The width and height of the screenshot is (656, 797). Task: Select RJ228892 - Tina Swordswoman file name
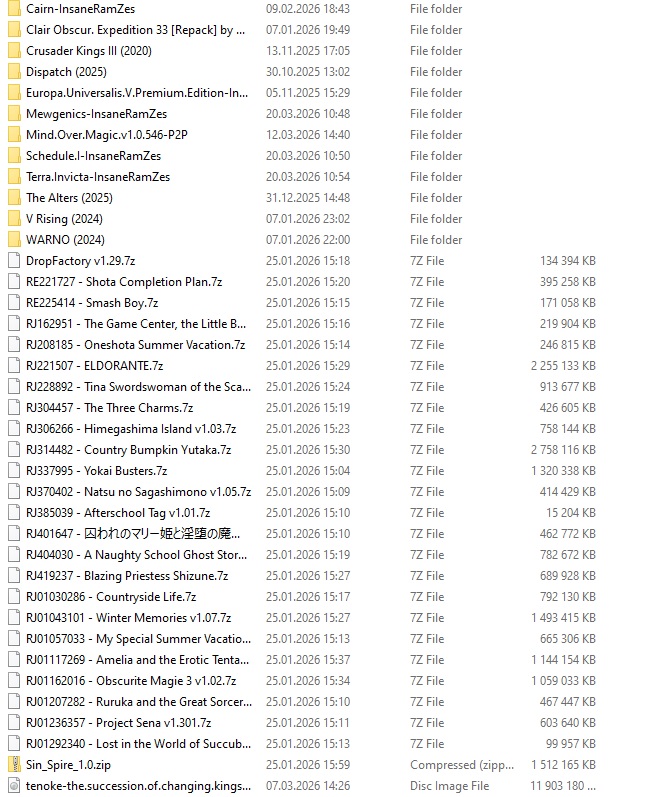(139, 387)
